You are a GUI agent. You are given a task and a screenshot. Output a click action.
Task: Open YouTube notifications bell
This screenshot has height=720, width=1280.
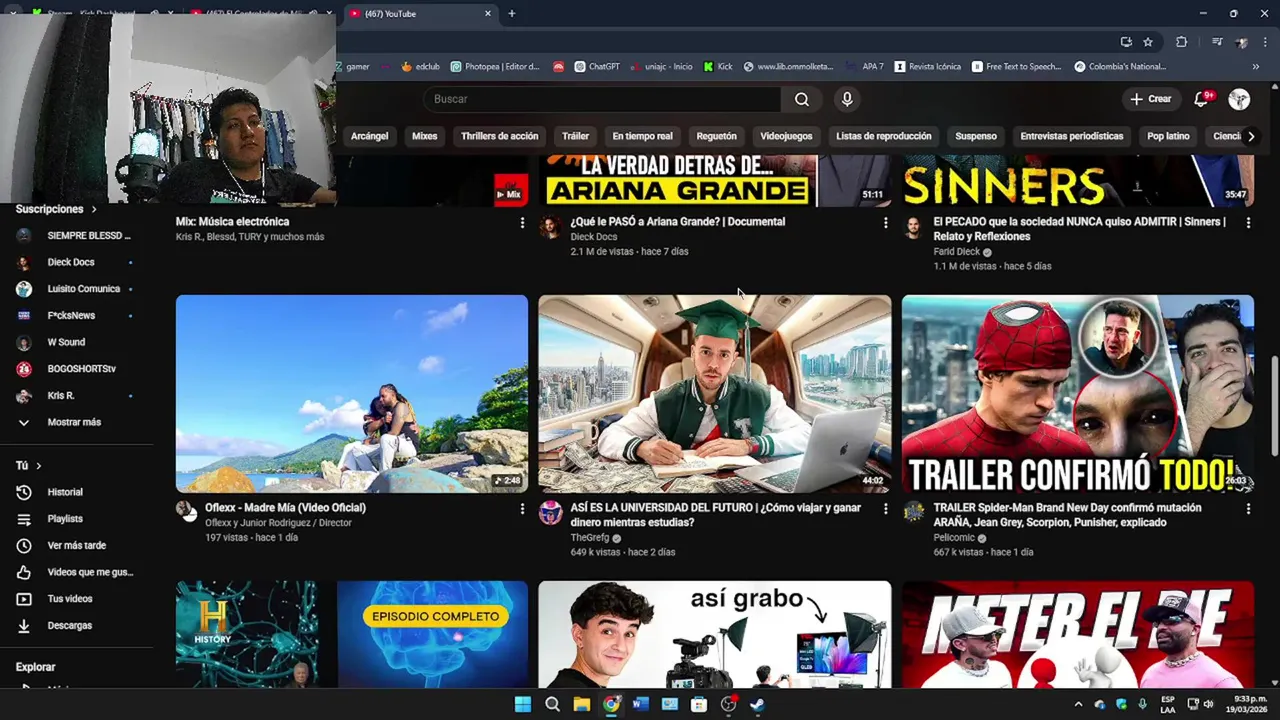tap(1202, 99)
